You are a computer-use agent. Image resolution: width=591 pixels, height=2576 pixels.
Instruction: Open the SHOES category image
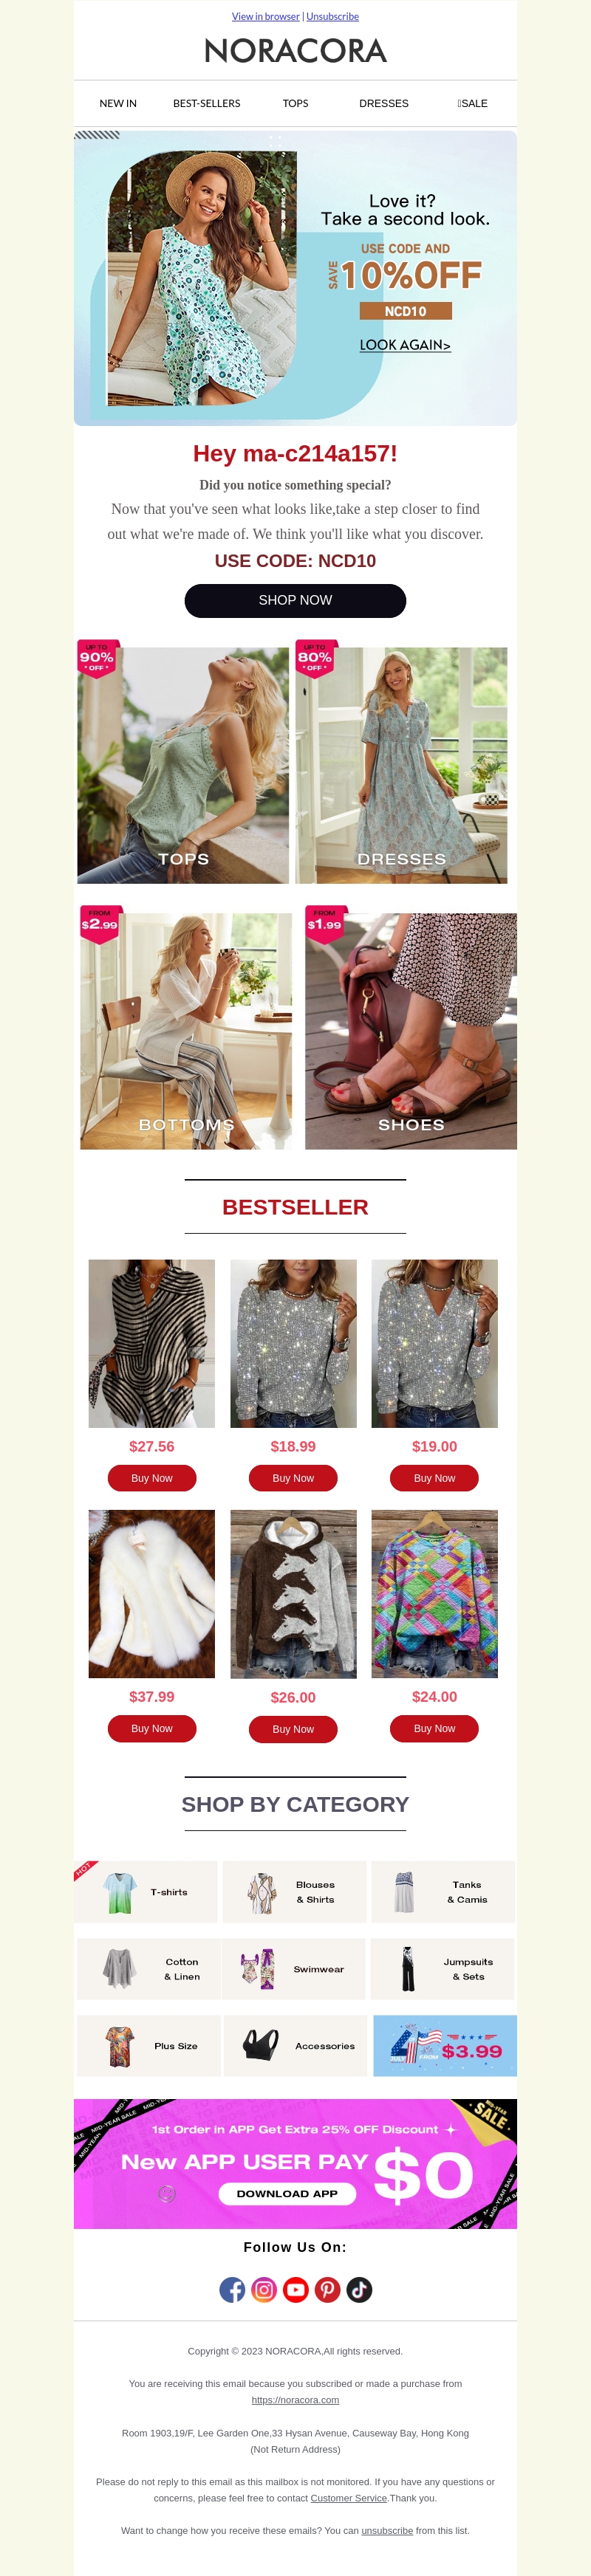pos(411,1031)
